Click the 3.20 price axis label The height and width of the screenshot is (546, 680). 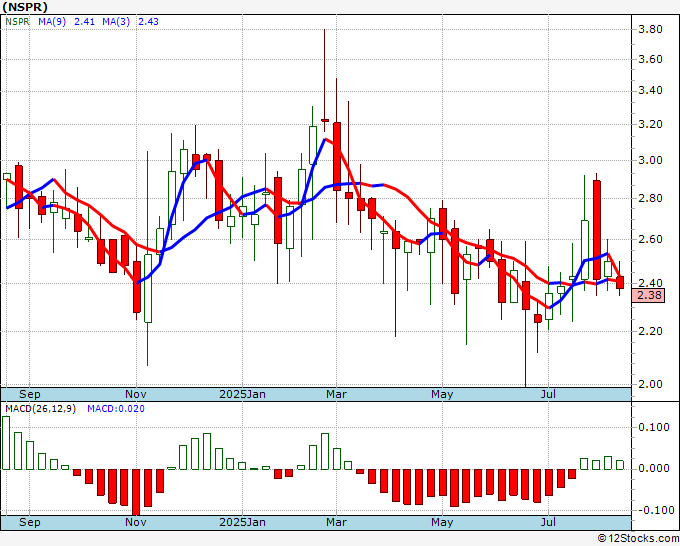651,124
